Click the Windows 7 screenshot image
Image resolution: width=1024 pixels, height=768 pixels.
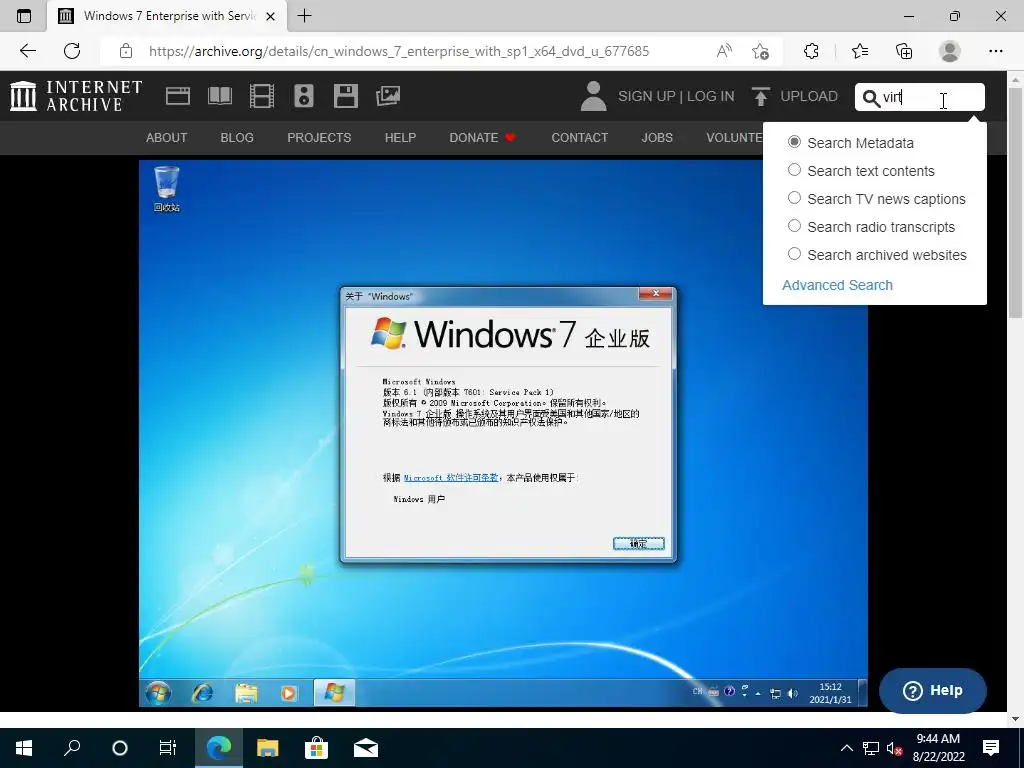(x=503, y=433)
